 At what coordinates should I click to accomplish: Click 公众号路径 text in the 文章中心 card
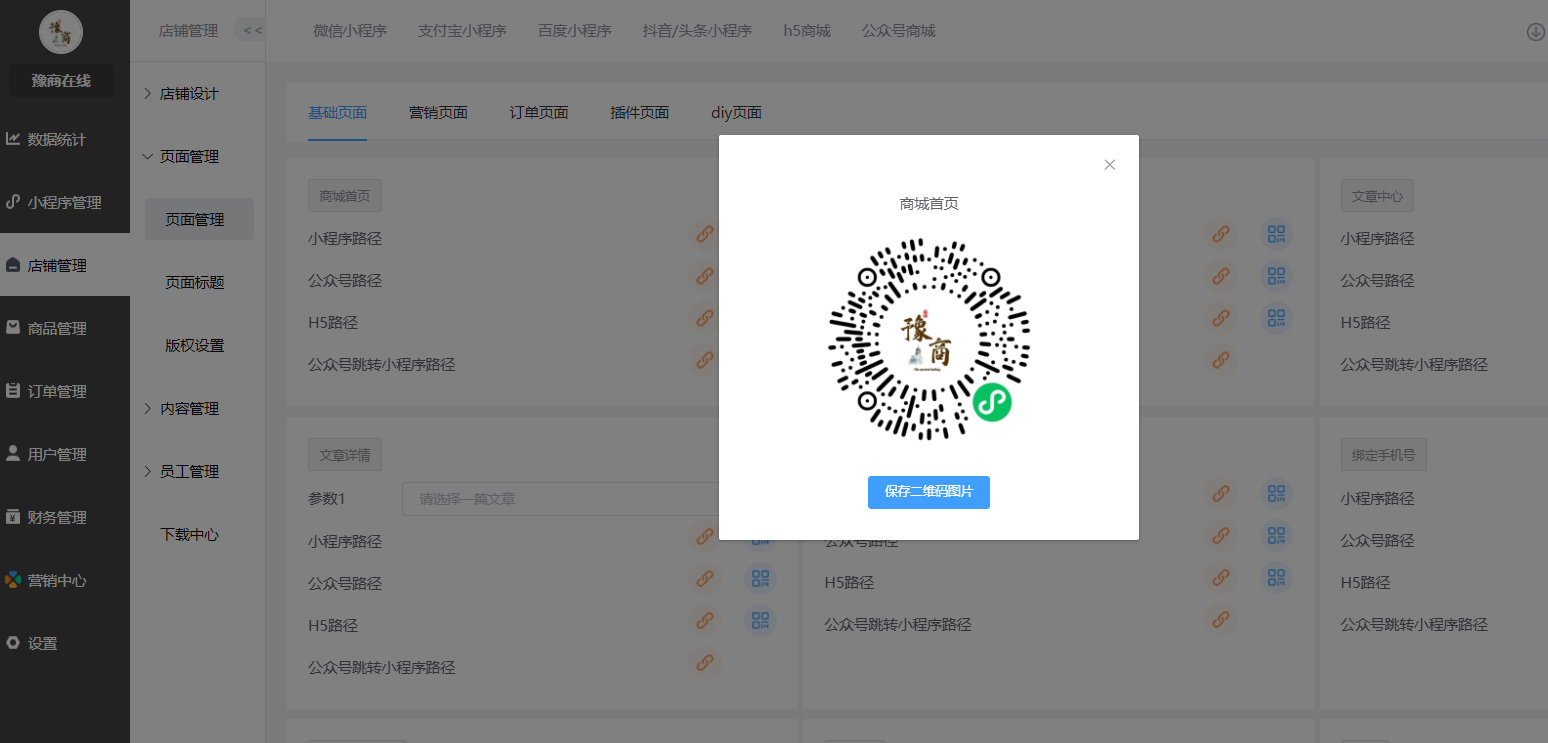(x=1378, y=281)
